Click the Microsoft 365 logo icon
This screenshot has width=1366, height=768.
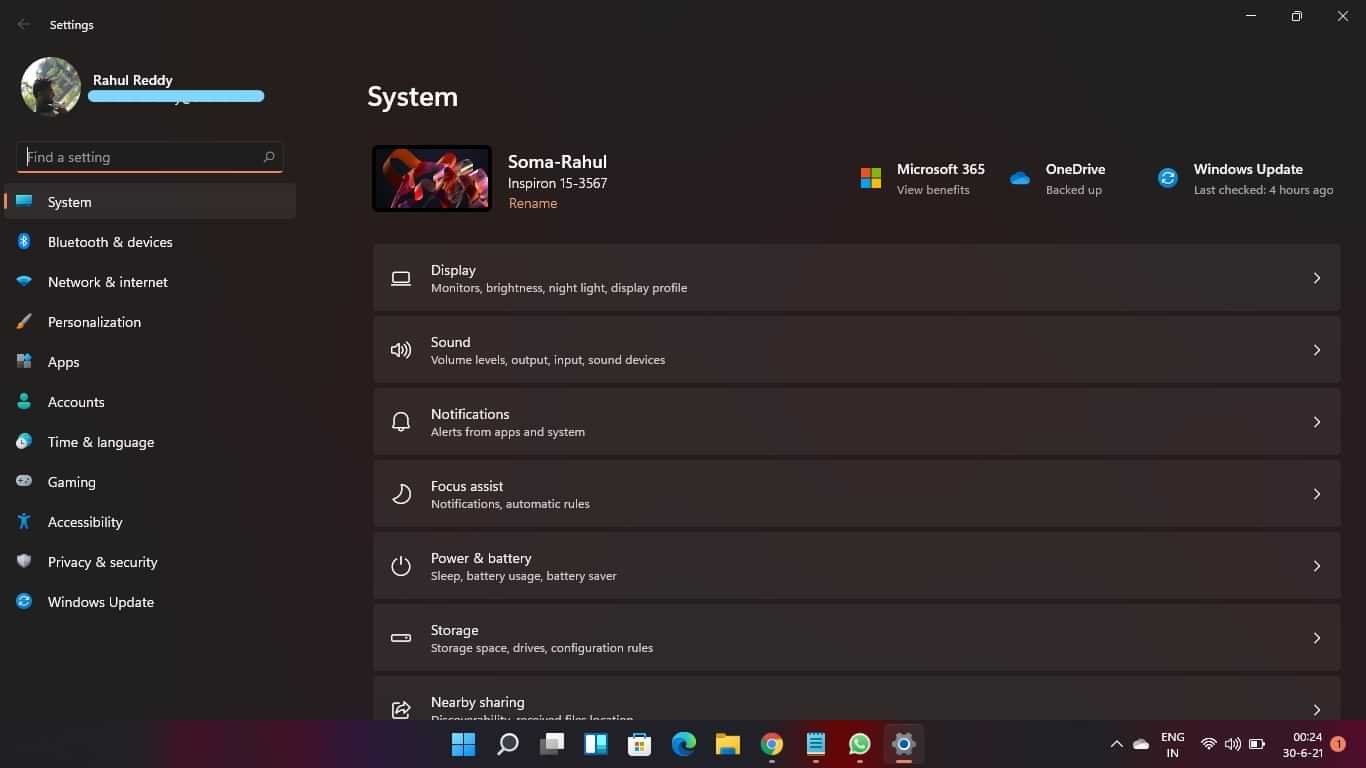(x=871, y=178)
